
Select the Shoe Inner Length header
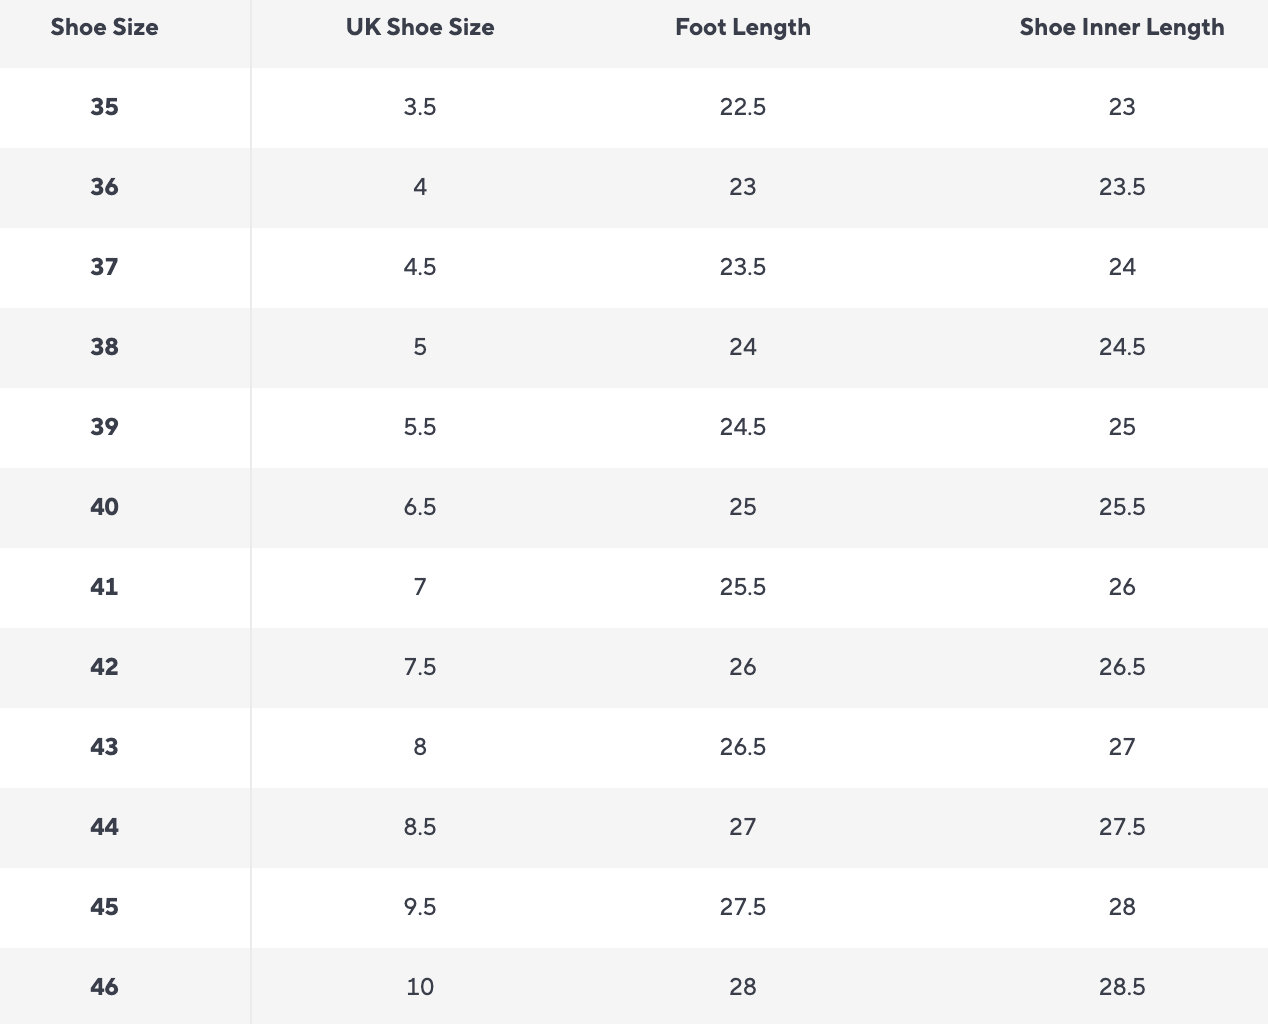pos(1122,28)
